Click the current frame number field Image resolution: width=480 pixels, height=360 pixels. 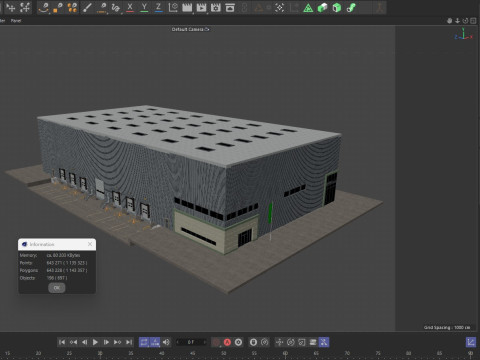(191, 342)
